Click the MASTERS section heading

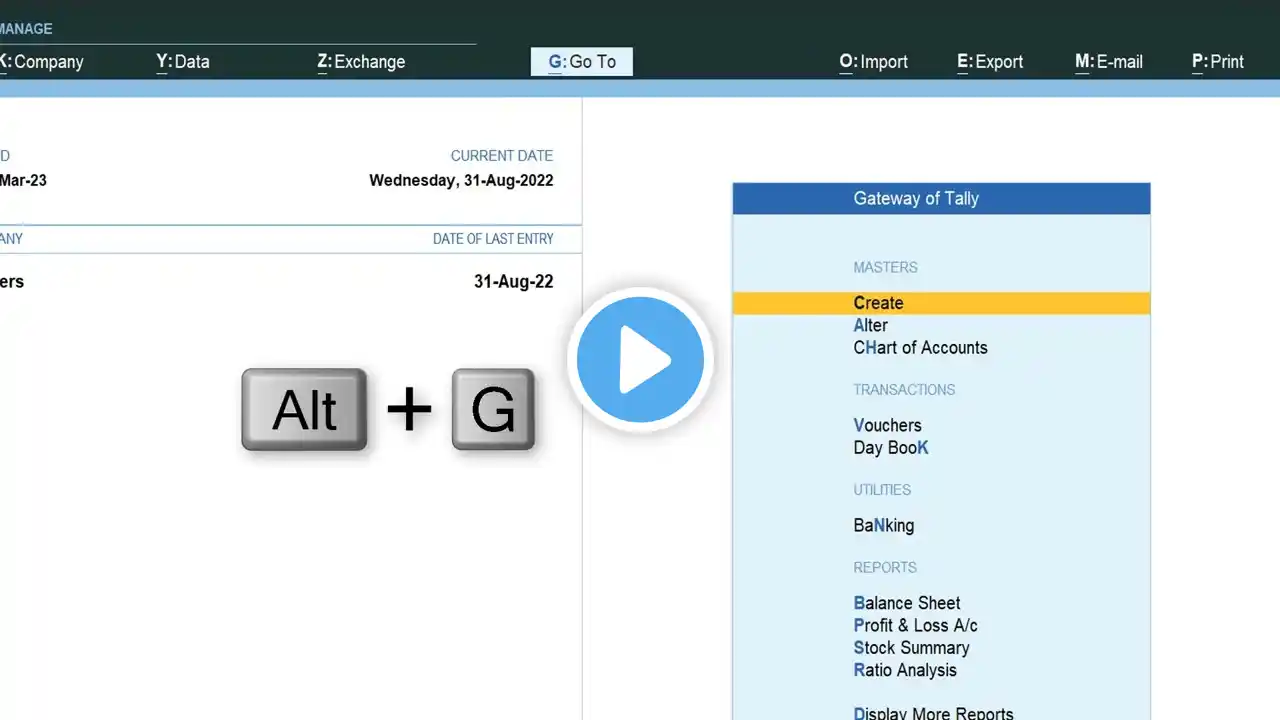[885, 268]
